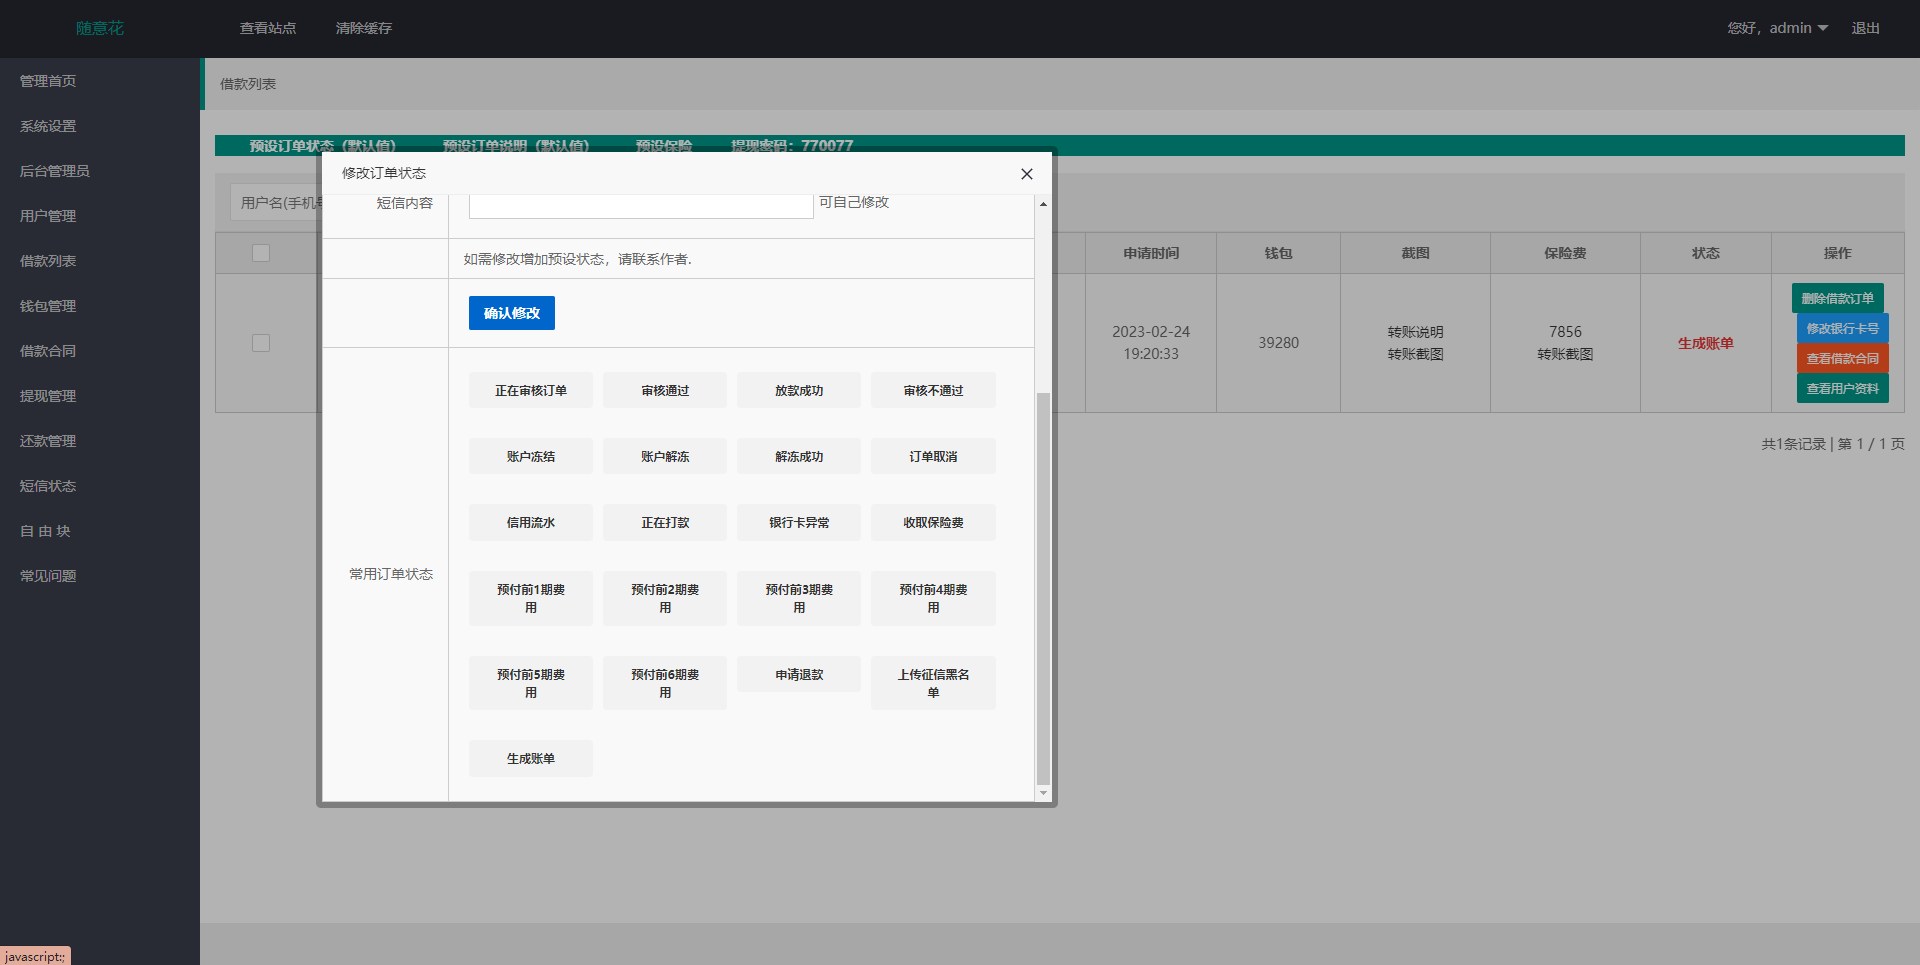Close the 修改订单状态 dialog

click(1026, 174)
